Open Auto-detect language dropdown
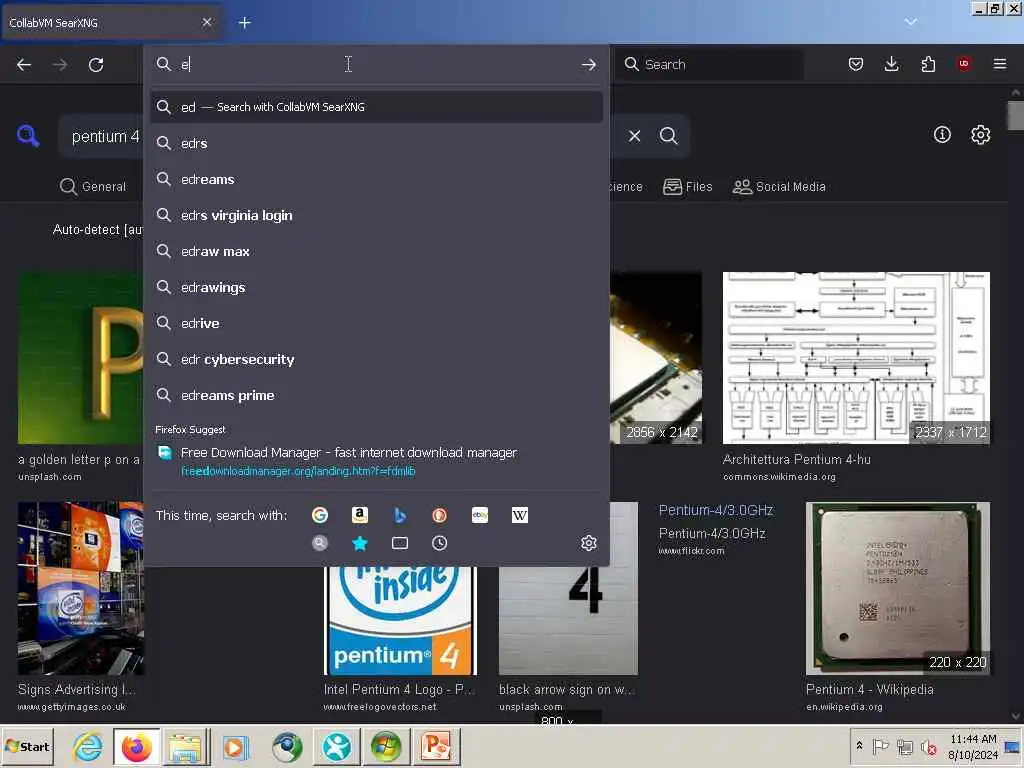Screen dimensions: 1024x768 coord(97,229)
